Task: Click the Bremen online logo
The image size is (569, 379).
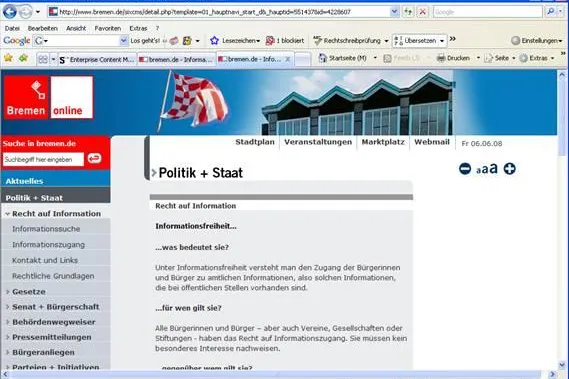Action: [48, 97]
